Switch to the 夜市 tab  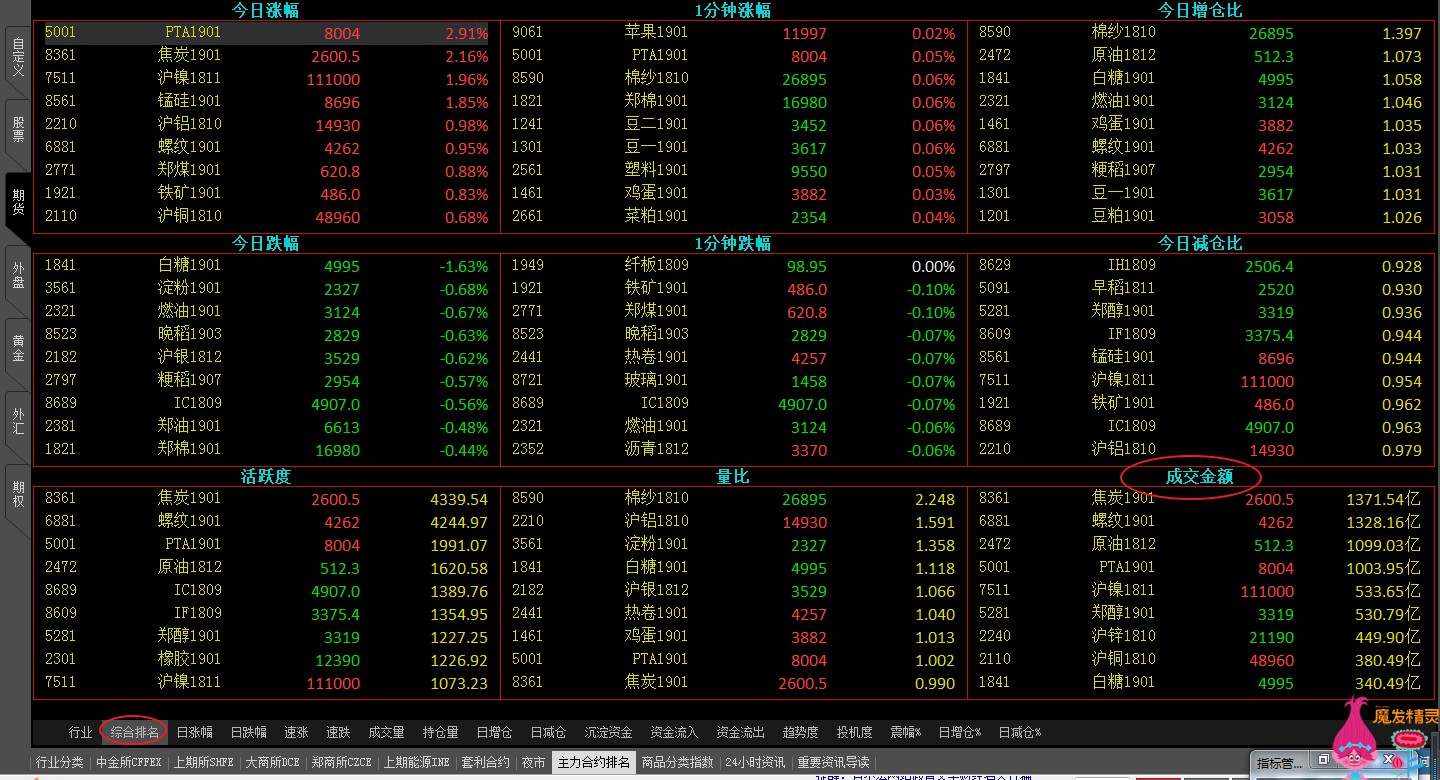tap(533, 762)
